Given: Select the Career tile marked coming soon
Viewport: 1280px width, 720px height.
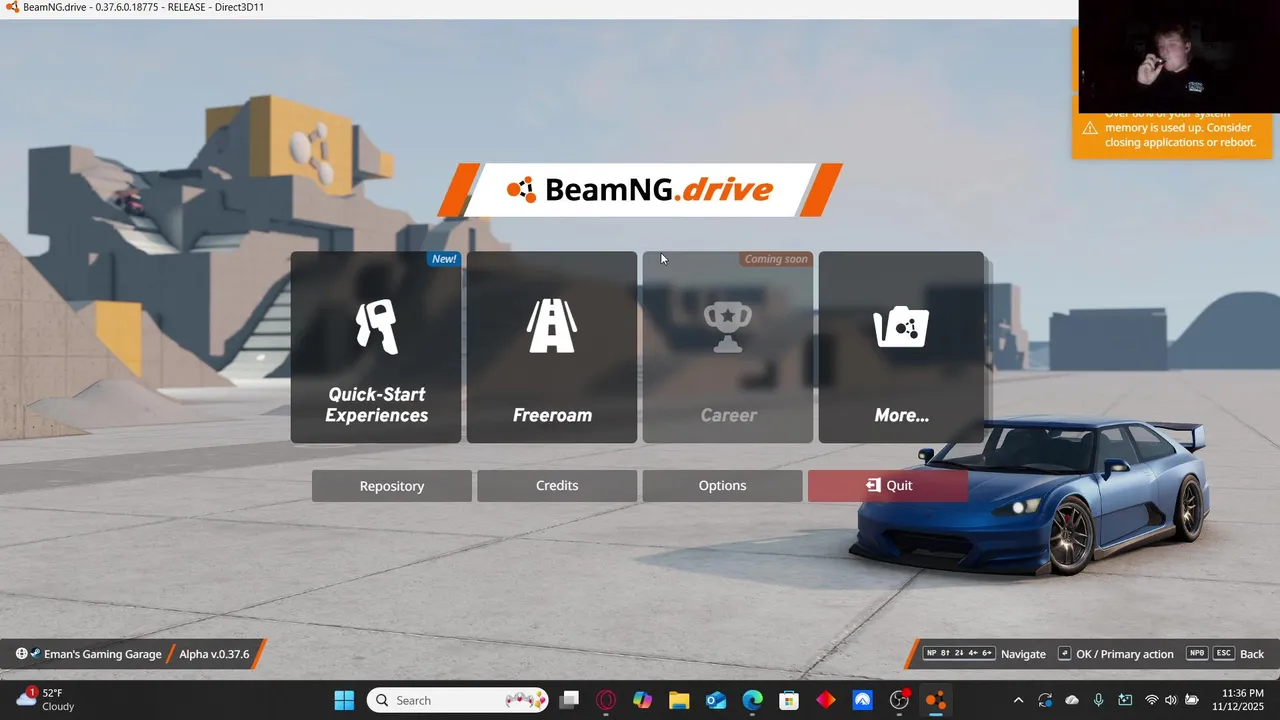Looking at the screenshot, I should pos(728,347).
